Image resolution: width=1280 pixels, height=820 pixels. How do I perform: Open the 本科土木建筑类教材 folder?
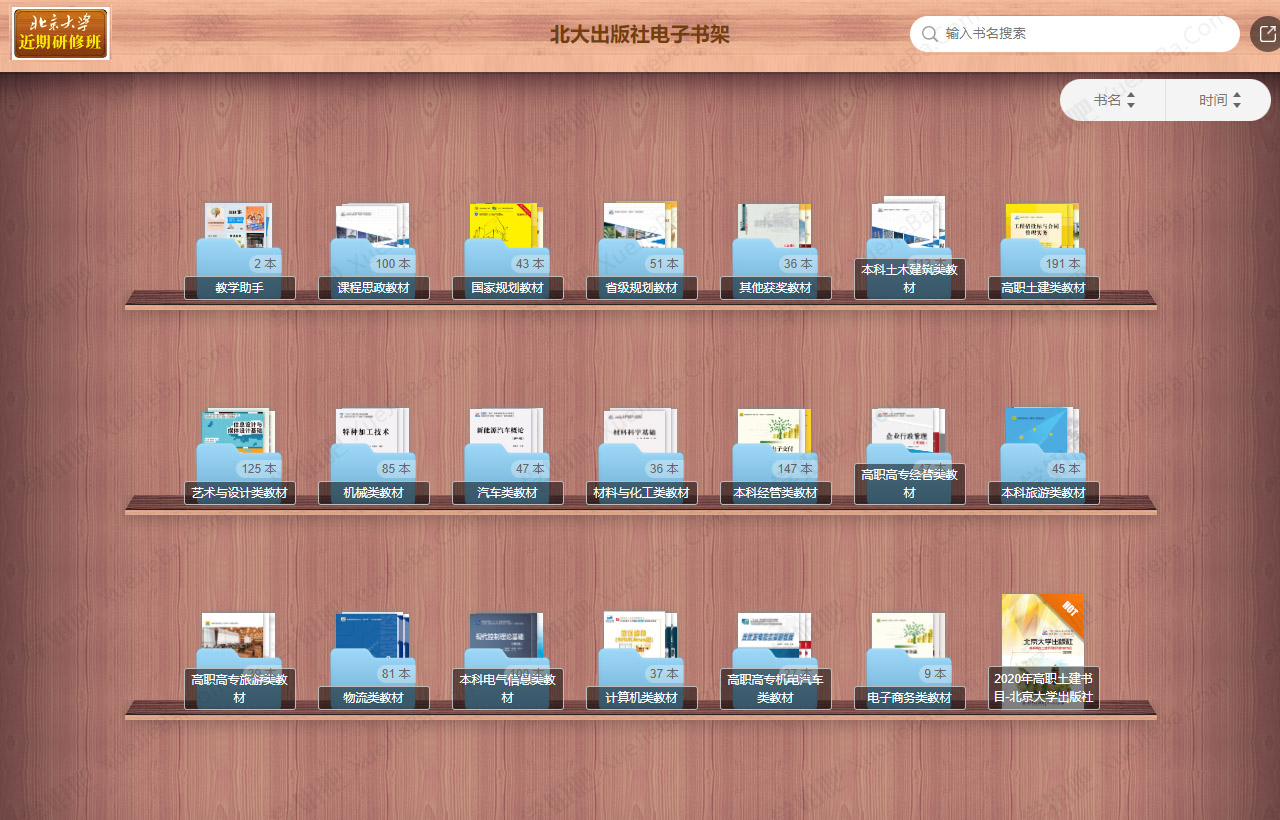909,248
